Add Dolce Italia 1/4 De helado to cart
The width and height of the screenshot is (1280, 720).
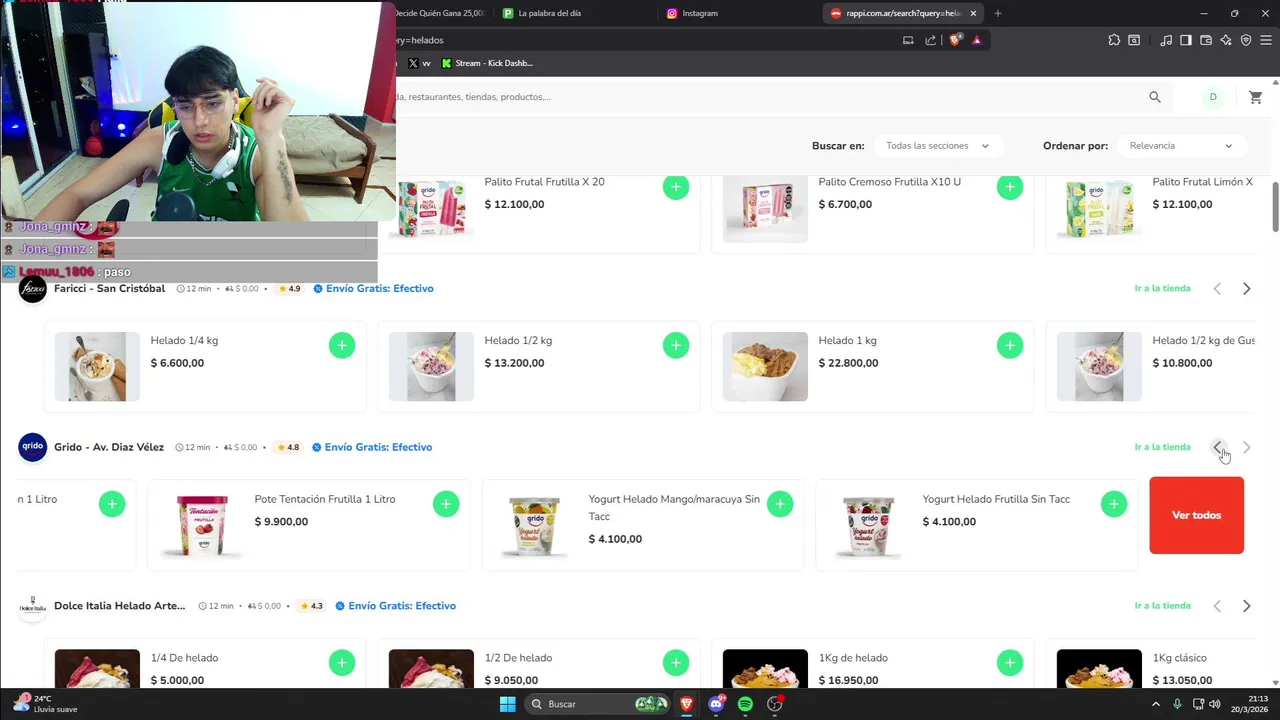point(342,663)
